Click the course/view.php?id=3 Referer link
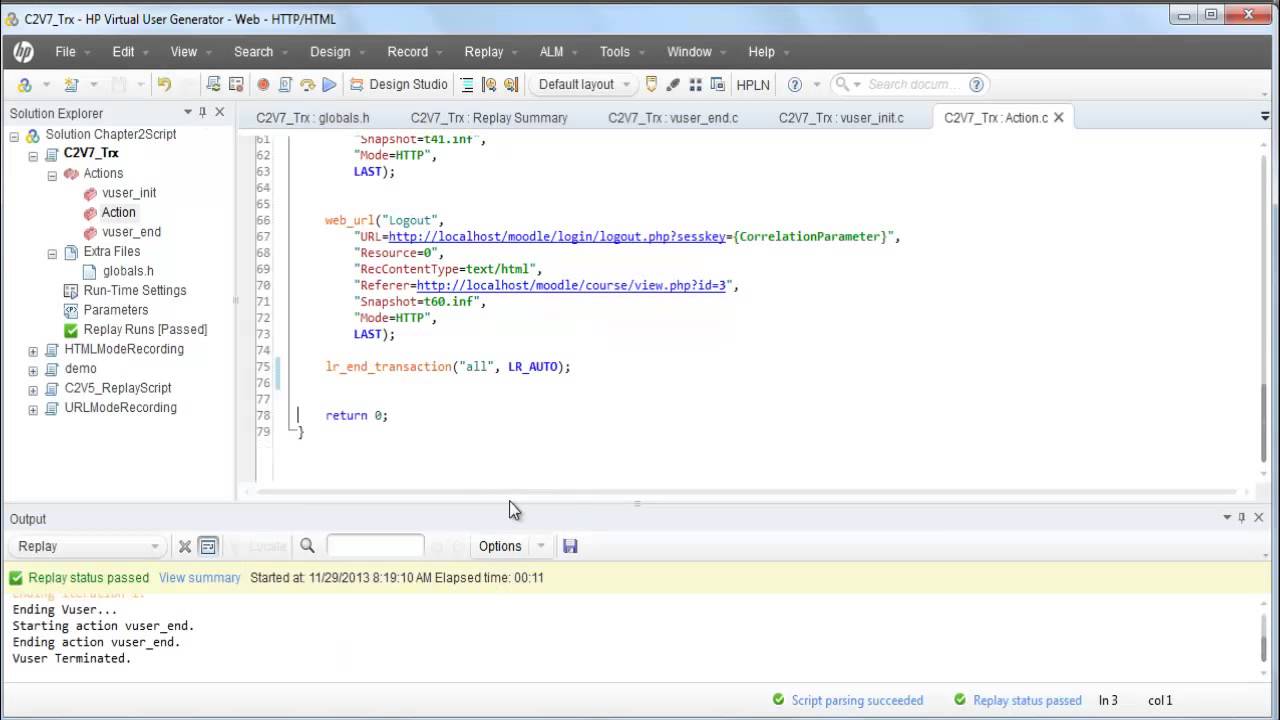 [571, 286]
